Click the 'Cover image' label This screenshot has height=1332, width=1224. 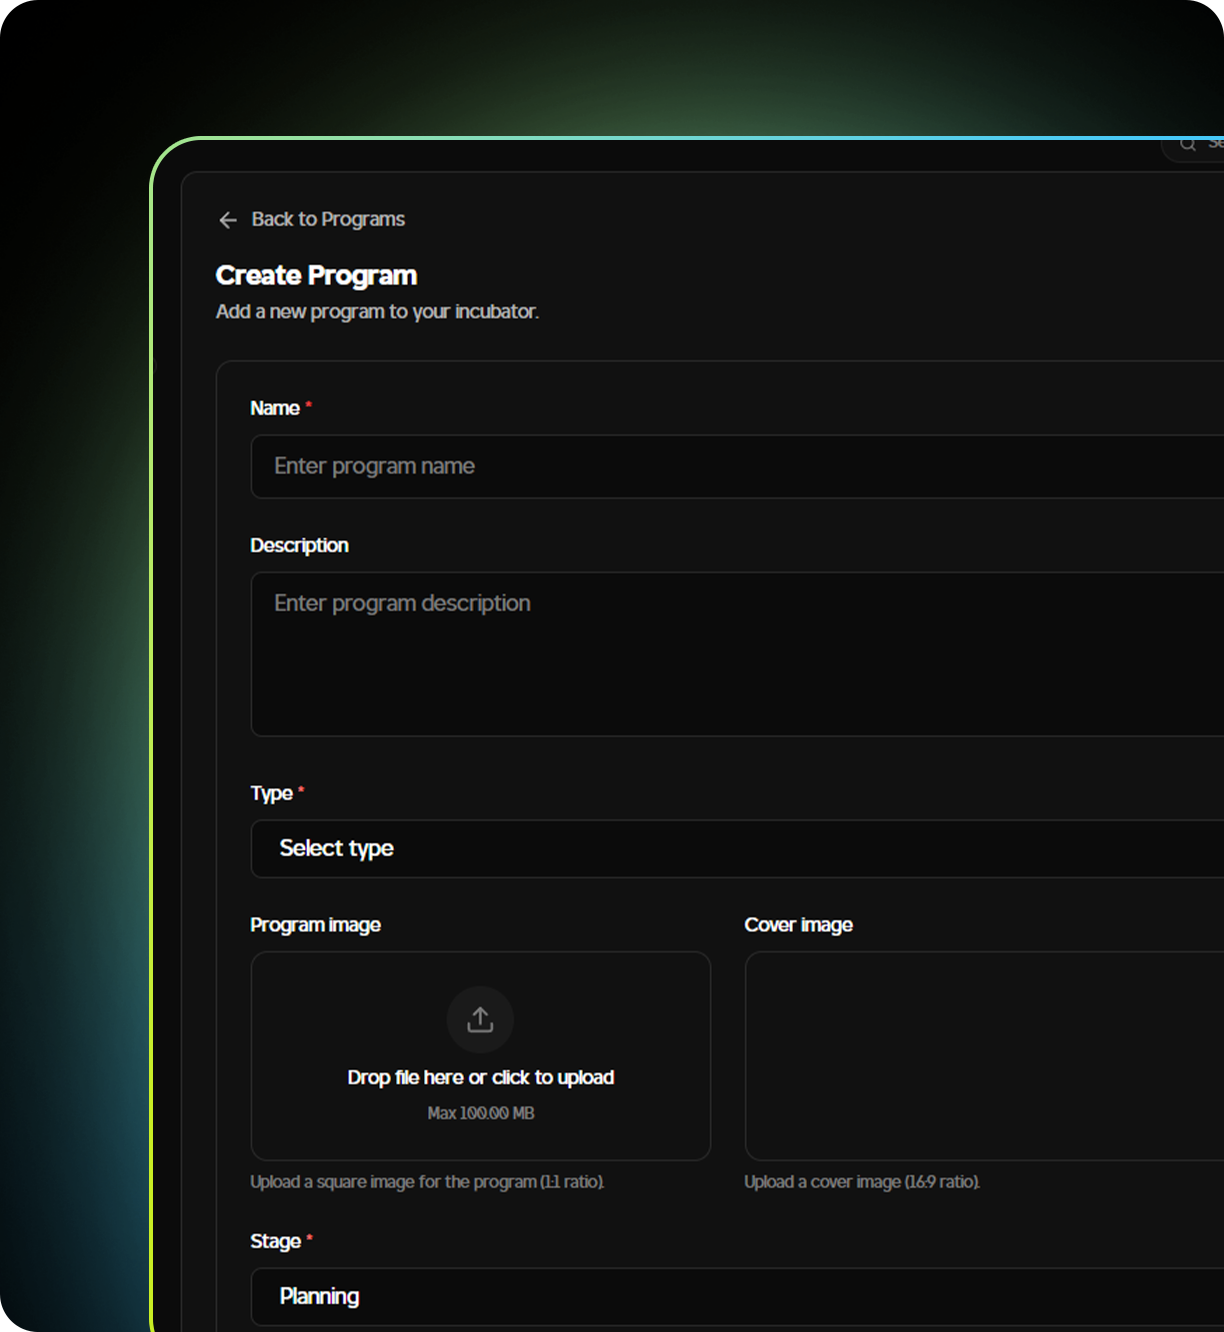coord(798,925)
